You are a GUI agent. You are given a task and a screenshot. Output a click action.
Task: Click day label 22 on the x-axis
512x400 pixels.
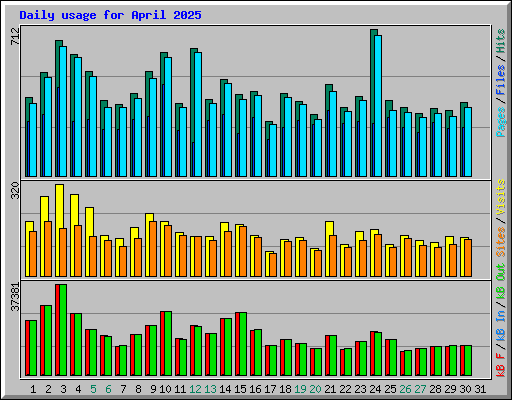(345, 389)
